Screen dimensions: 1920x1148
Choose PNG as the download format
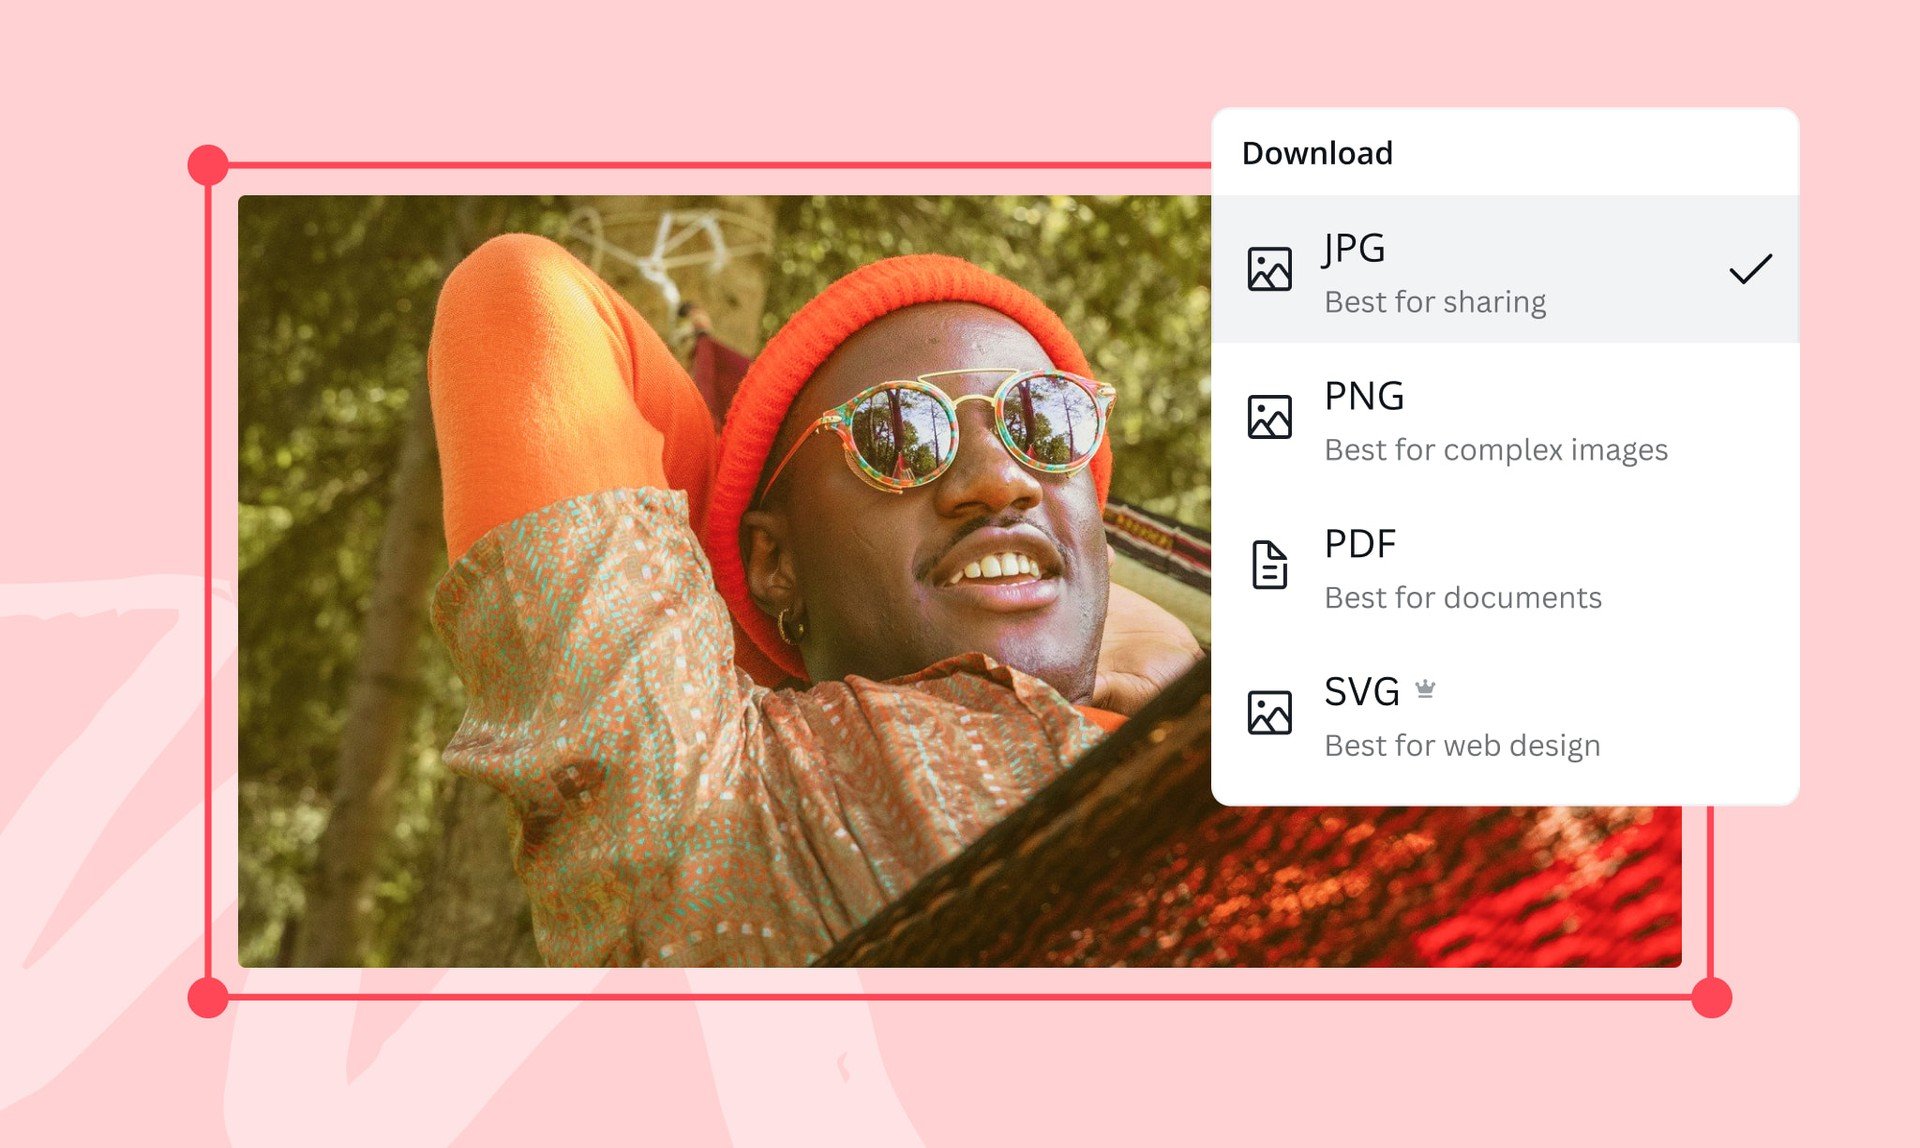(1364, 396)
